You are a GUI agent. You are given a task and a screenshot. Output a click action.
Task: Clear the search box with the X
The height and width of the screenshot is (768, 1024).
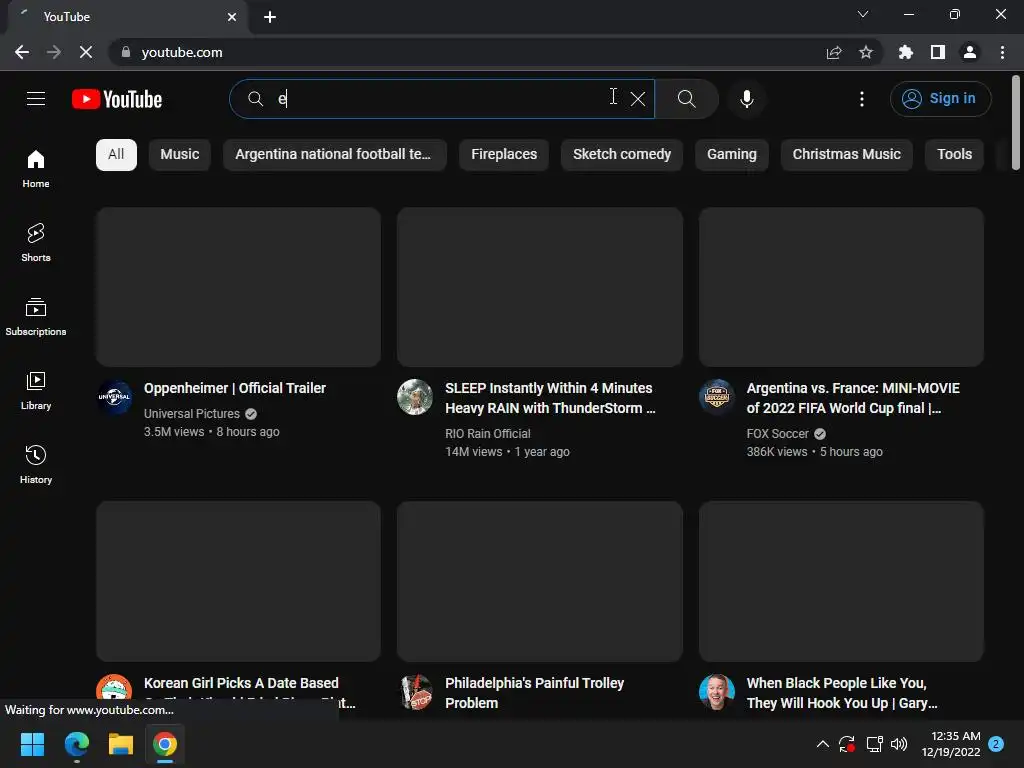pos(638,99)
